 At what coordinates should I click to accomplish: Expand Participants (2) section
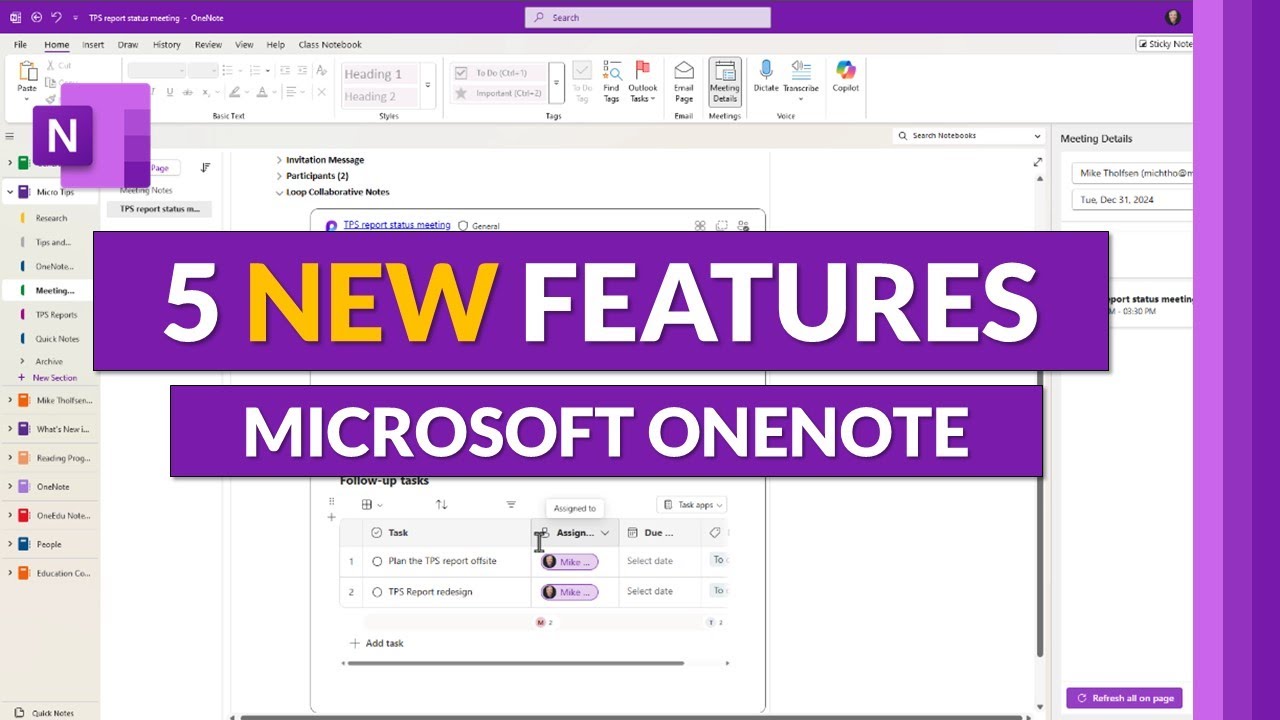(x=279, y=176)
